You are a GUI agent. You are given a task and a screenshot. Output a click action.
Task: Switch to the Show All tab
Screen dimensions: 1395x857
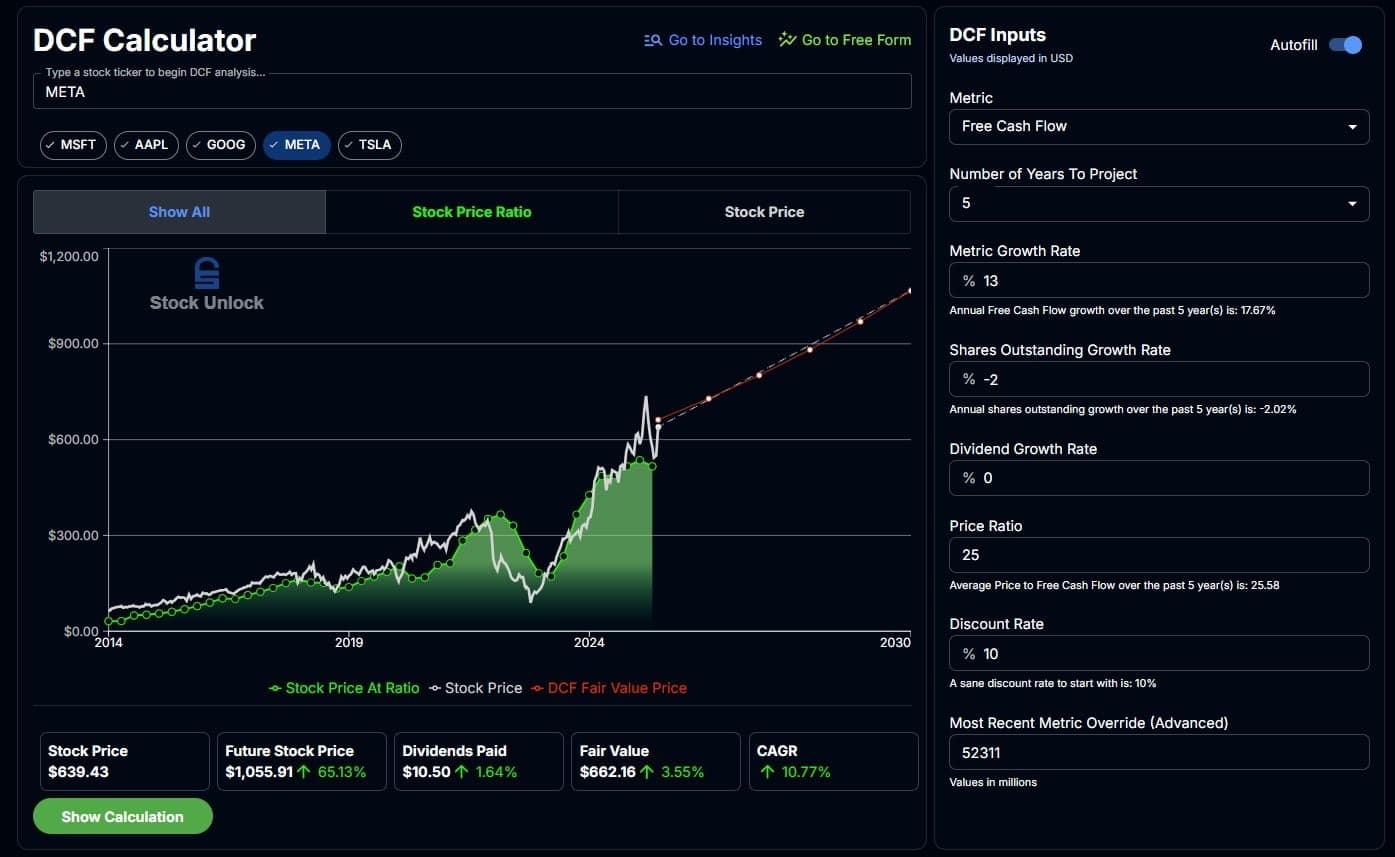[179, 212]
